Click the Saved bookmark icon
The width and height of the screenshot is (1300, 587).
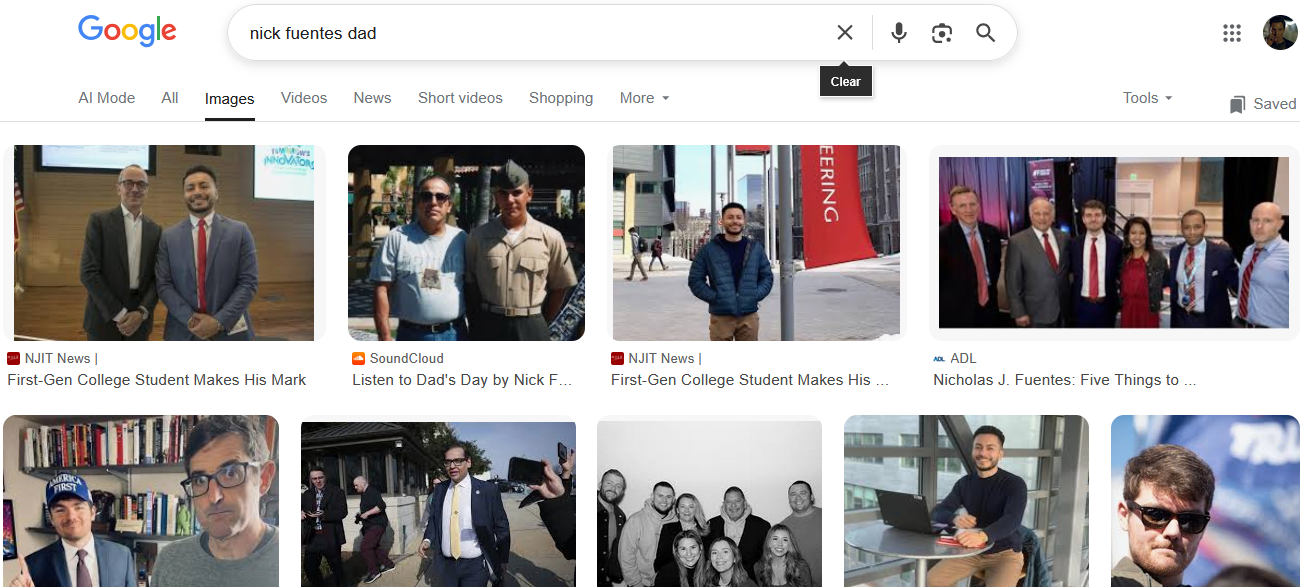coord(1237,104)
